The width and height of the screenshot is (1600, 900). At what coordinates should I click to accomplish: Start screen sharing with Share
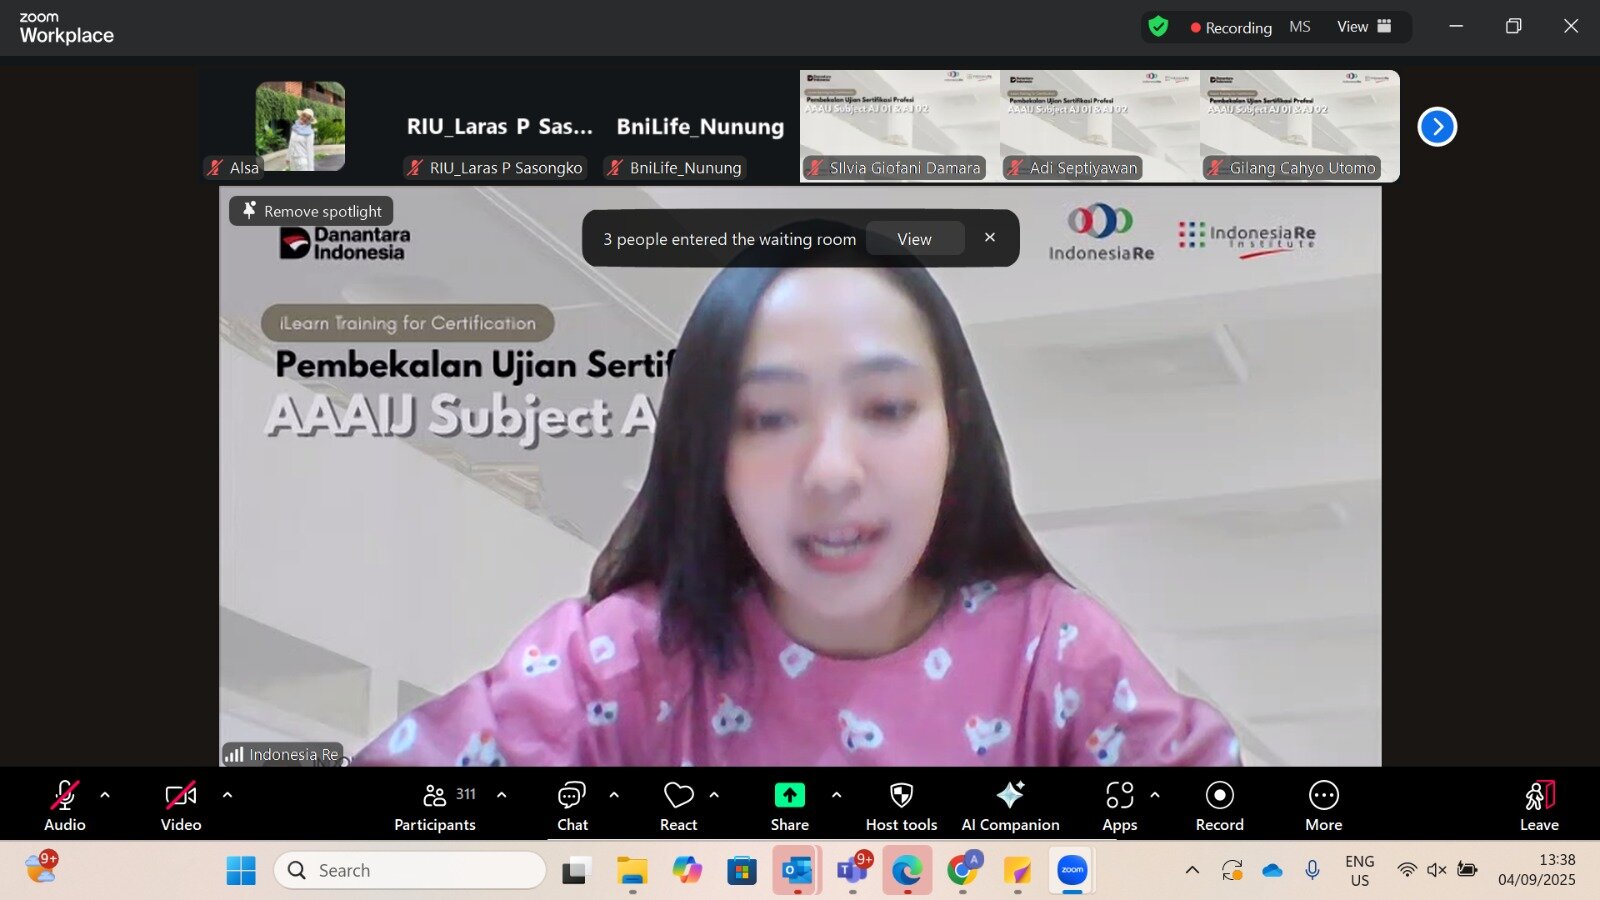point(789,805)
